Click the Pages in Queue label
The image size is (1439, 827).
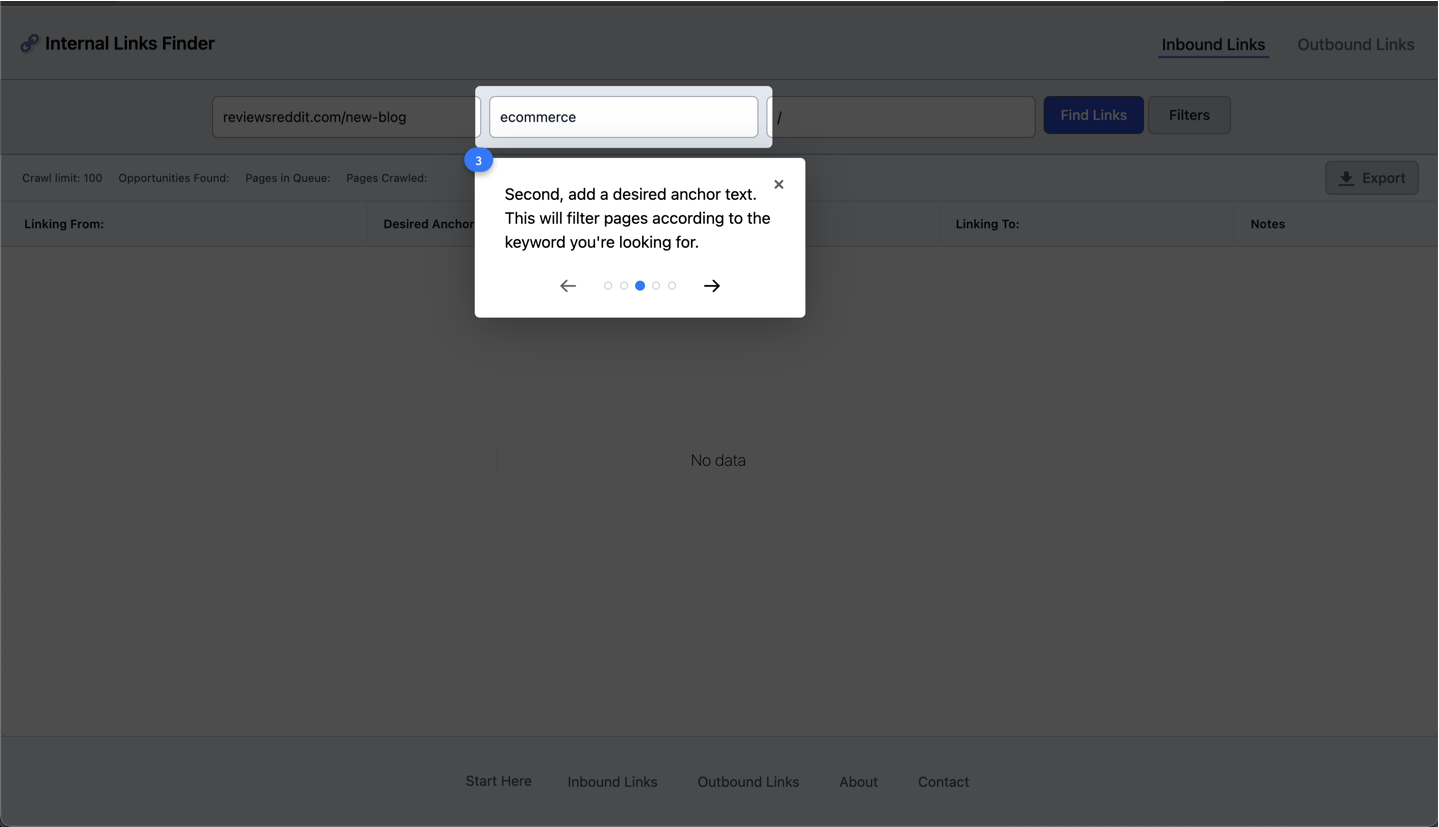[287, 178]
